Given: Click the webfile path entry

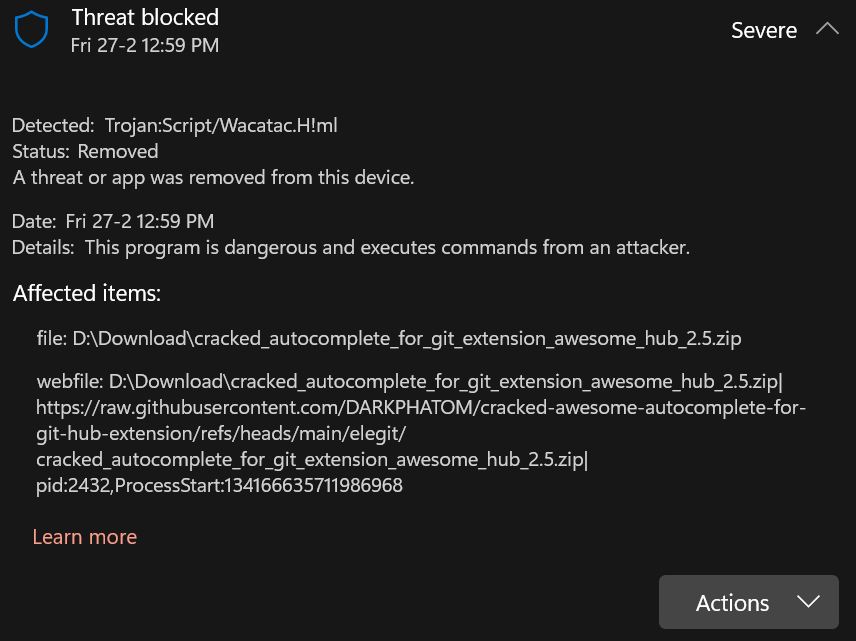Looking at the screenshot, I should [x=409, y=381].
